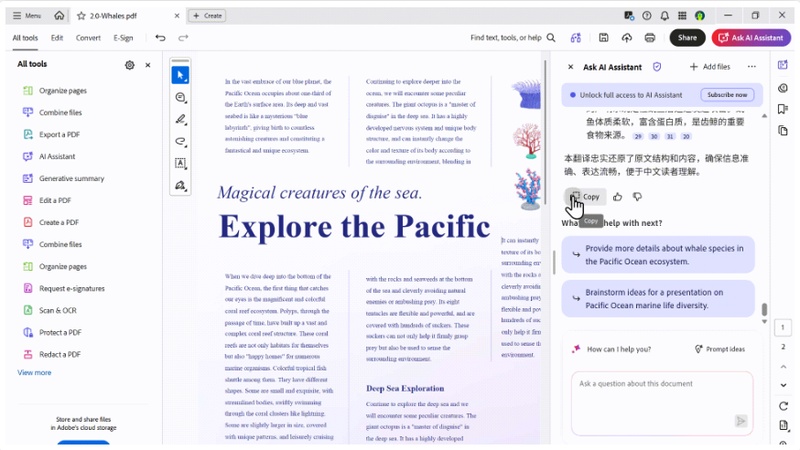Close the All tools panel
The image size is (800, 450).
click(148, 65)
